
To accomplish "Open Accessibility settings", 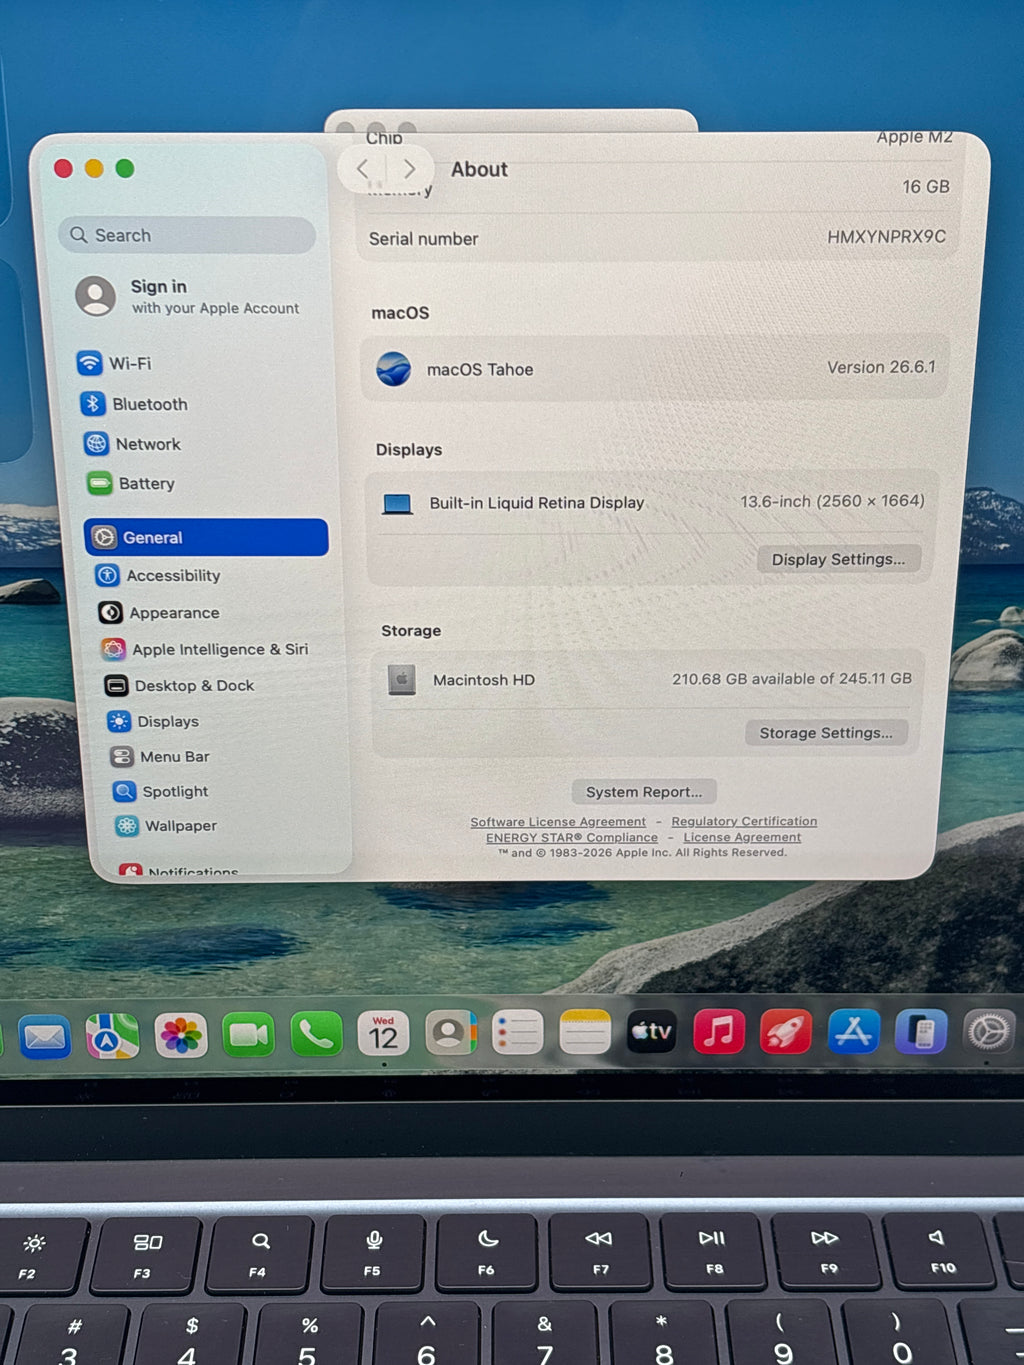I will coord(158,576).
